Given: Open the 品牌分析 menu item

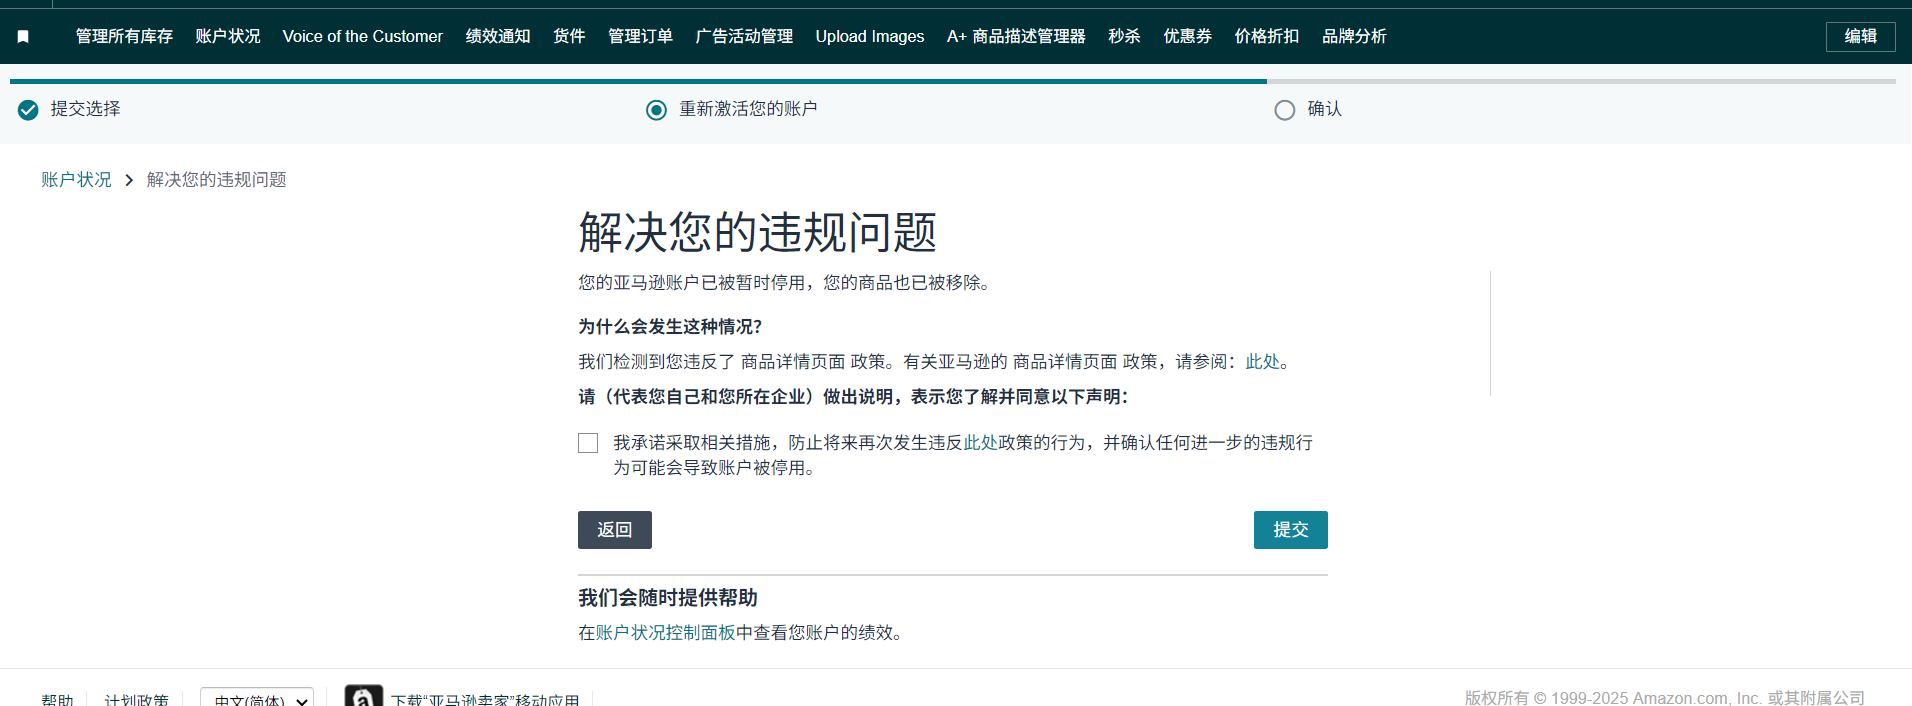Looking at the screenshot, I should tap(1354, 37).
